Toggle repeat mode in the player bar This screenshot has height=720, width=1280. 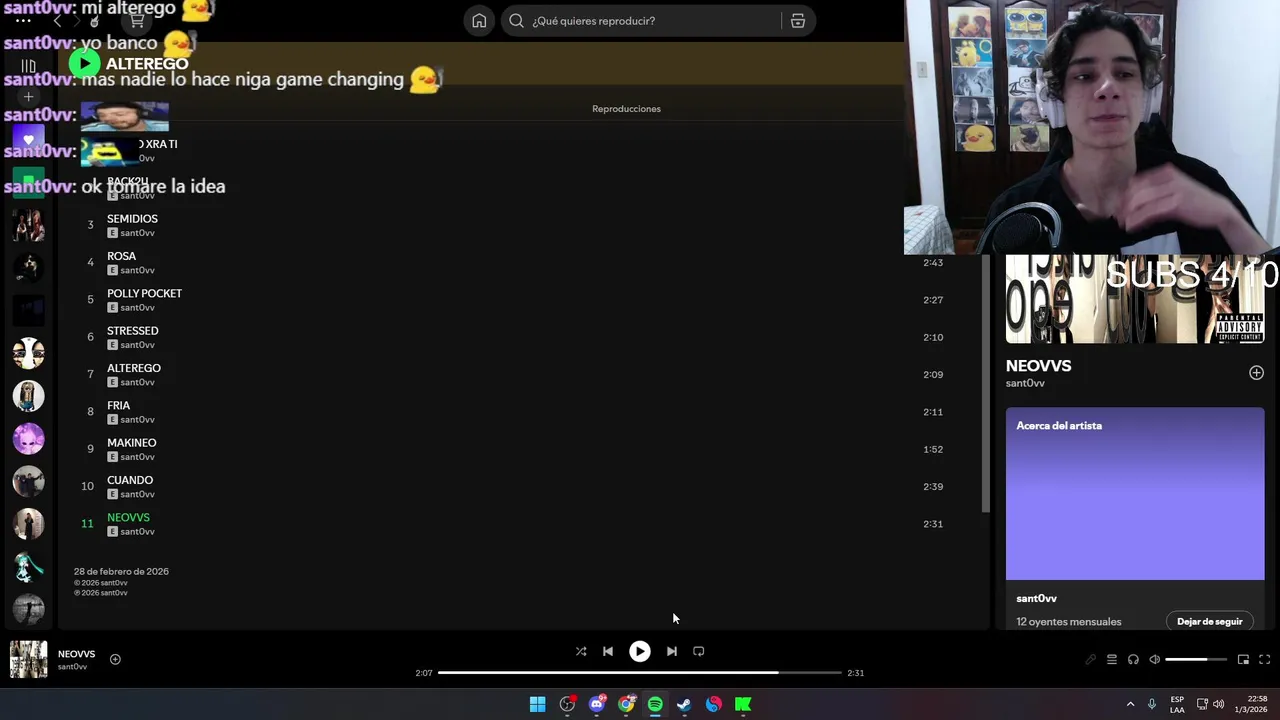point(699,651)
